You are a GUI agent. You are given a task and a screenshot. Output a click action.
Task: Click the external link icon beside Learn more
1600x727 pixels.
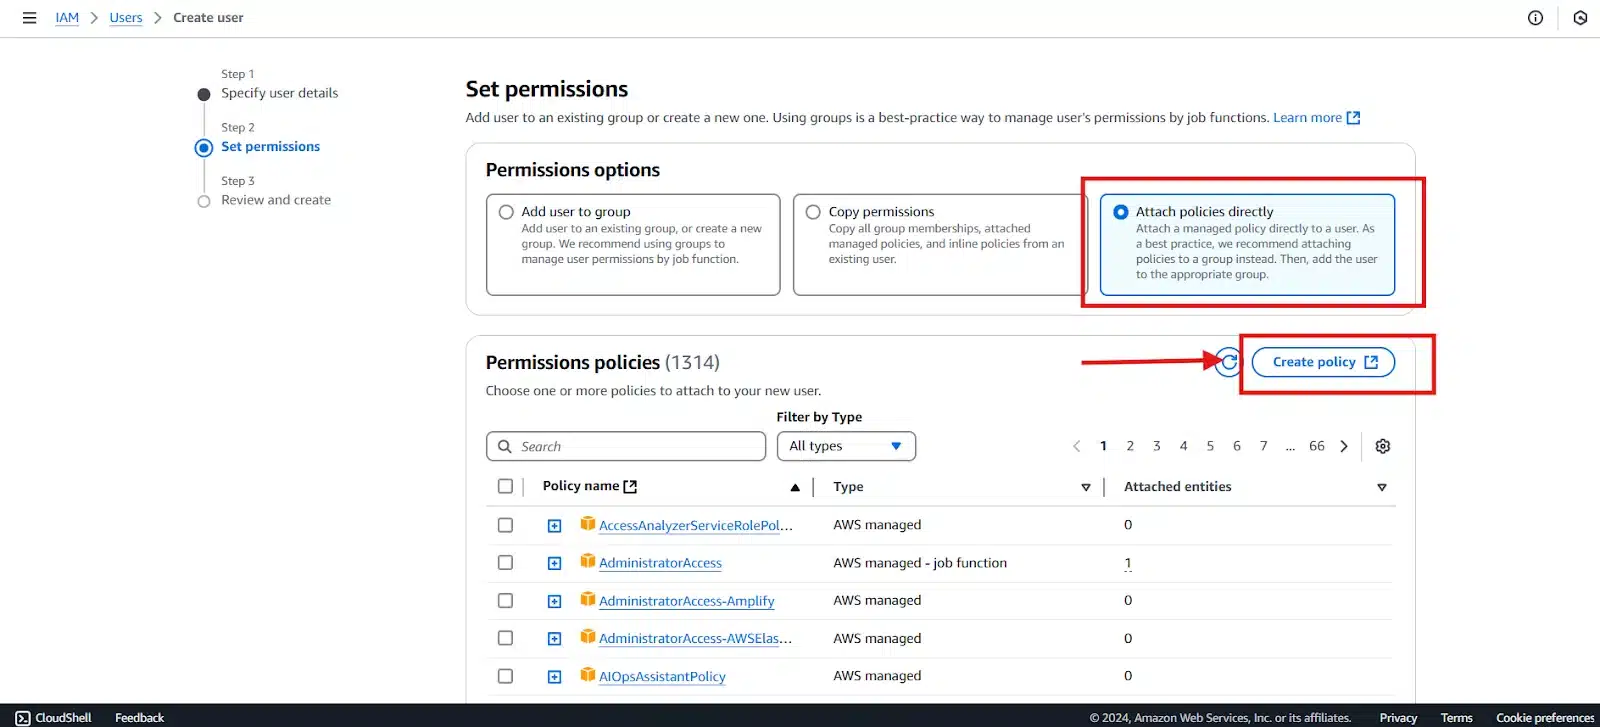[1353, 118]
